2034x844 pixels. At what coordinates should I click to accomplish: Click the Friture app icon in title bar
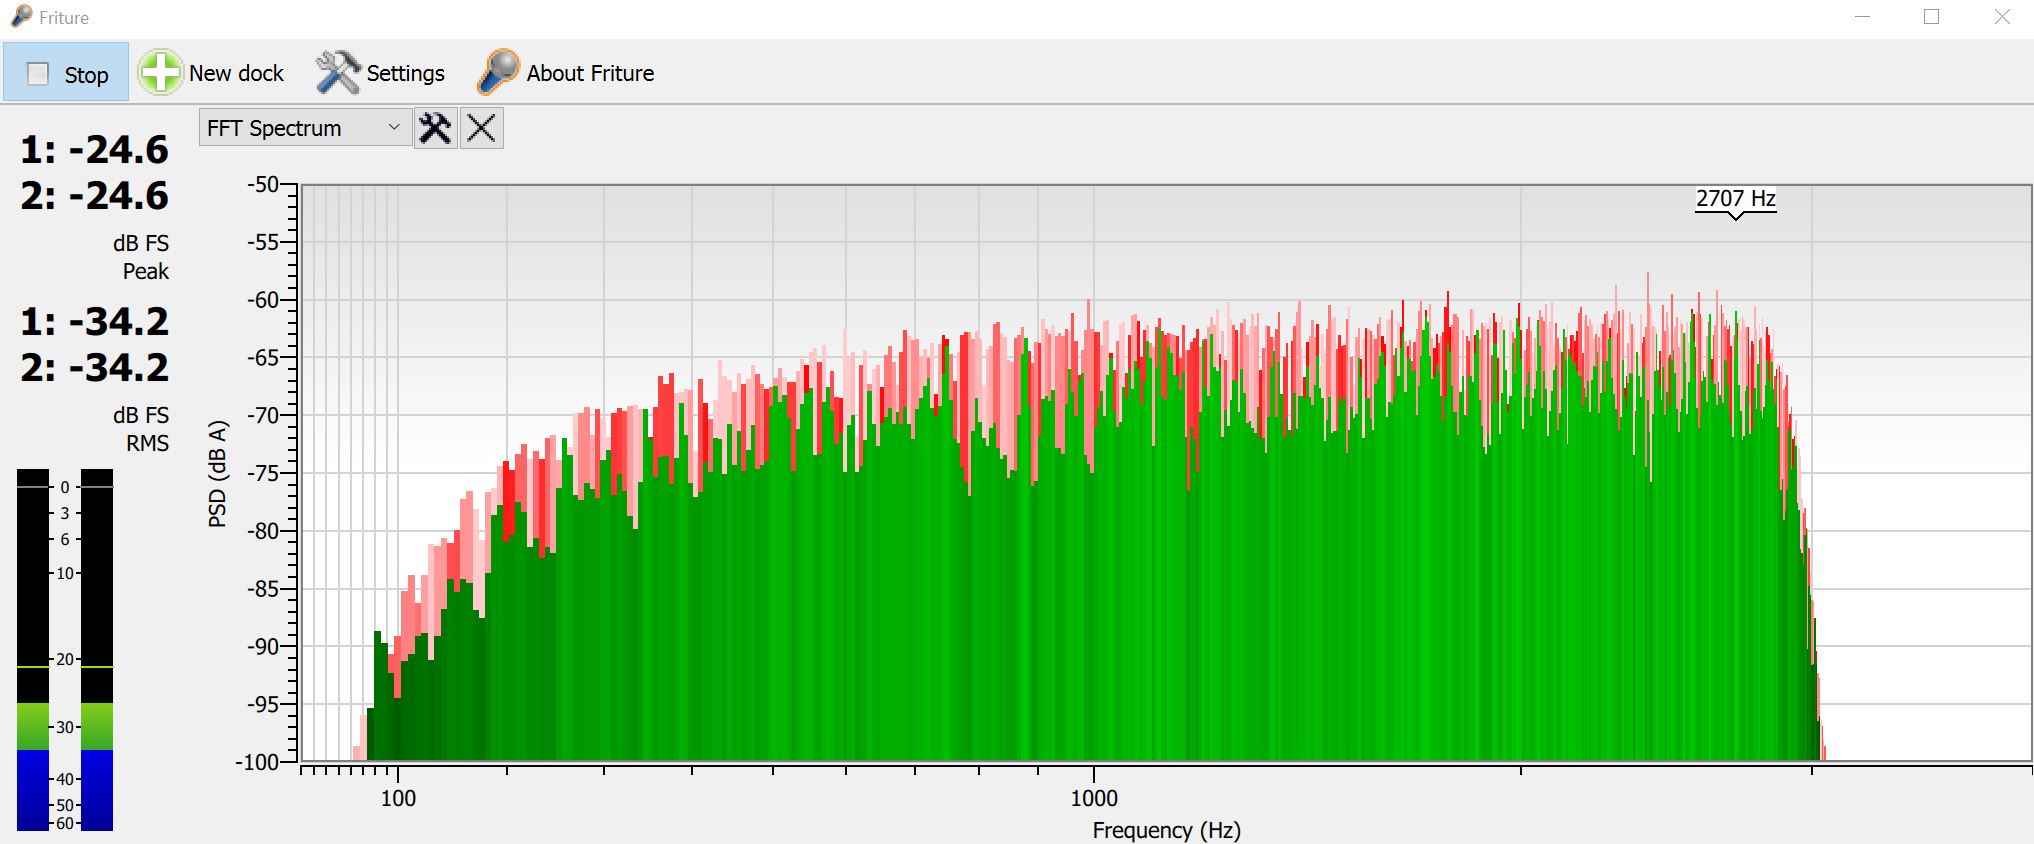tap(20, 17)
